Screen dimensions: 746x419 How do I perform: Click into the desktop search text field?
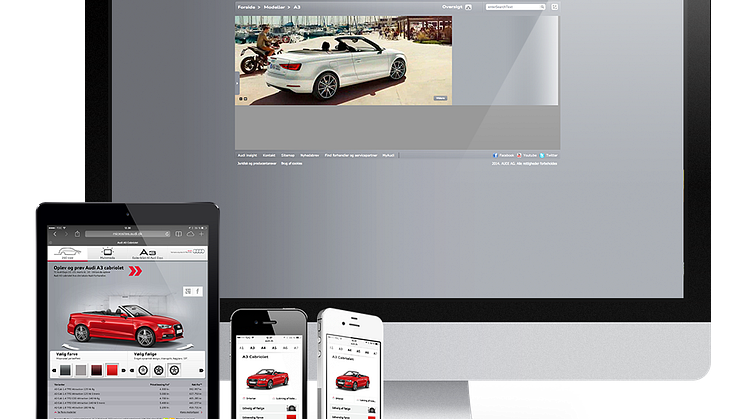(508, 7)
